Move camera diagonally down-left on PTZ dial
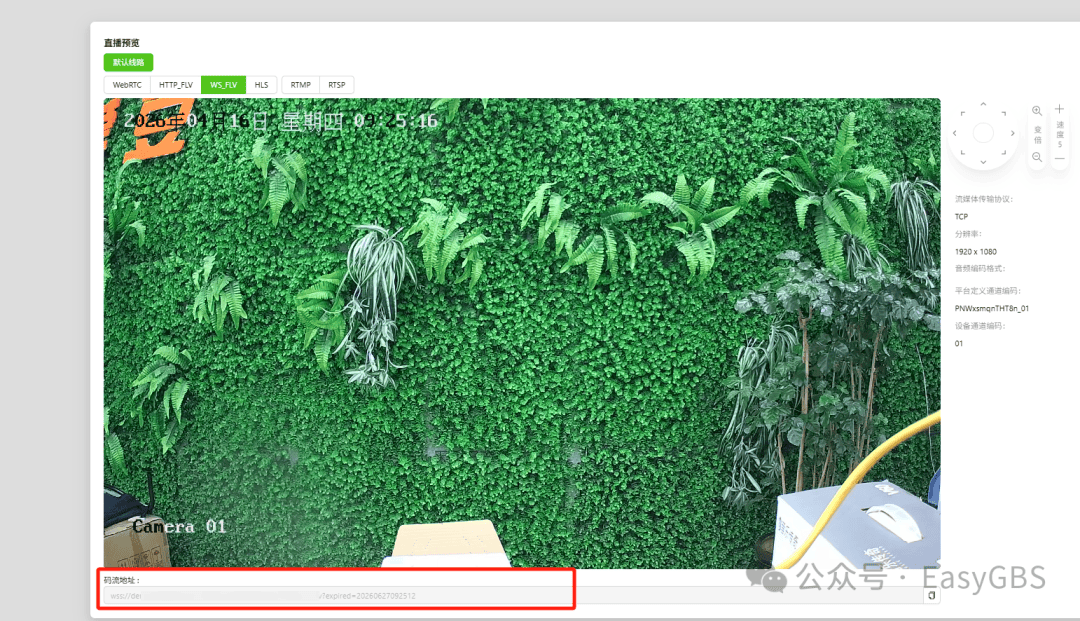The height and width of the screenshot is (621, 1080). [963, 153]
